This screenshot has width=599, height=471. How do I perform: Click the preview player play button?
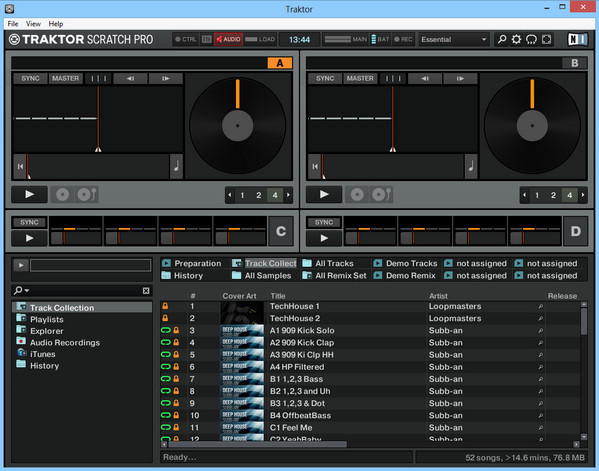(x=21, y=265)
